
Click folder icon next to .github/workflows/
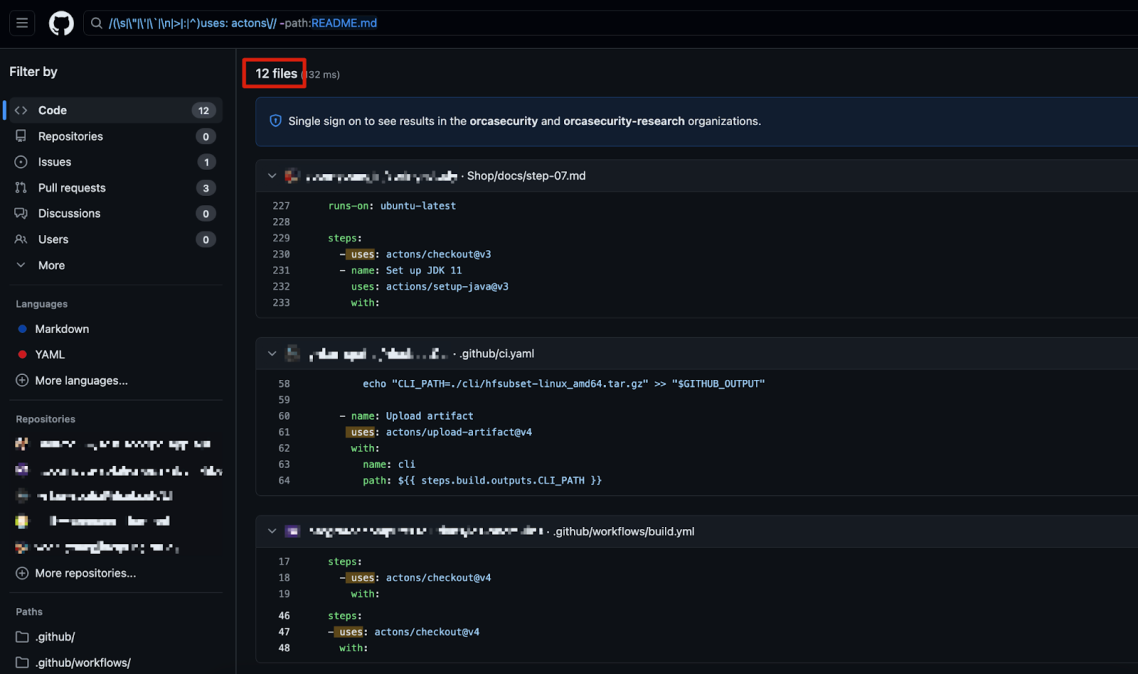coord(22,663)
